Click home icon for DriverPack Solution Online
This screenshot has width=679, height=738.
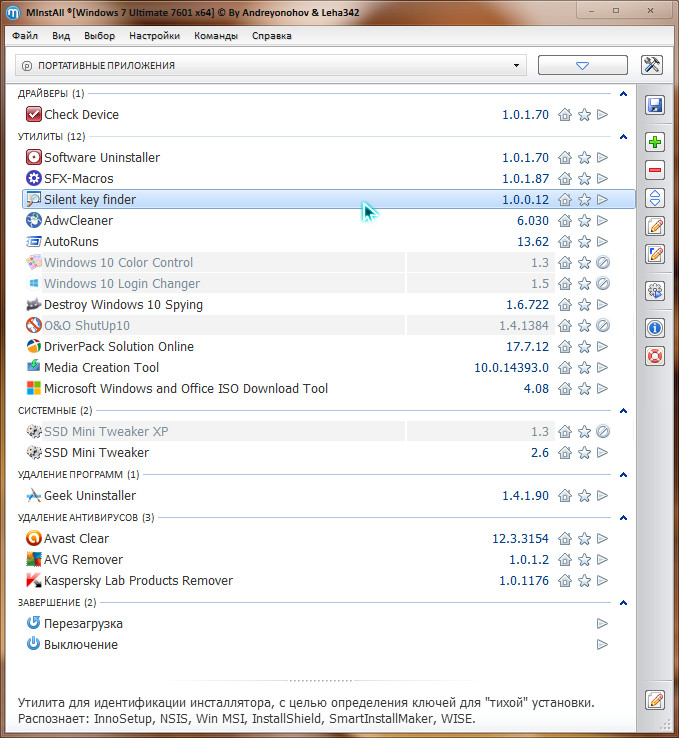[x=565, y=347]
